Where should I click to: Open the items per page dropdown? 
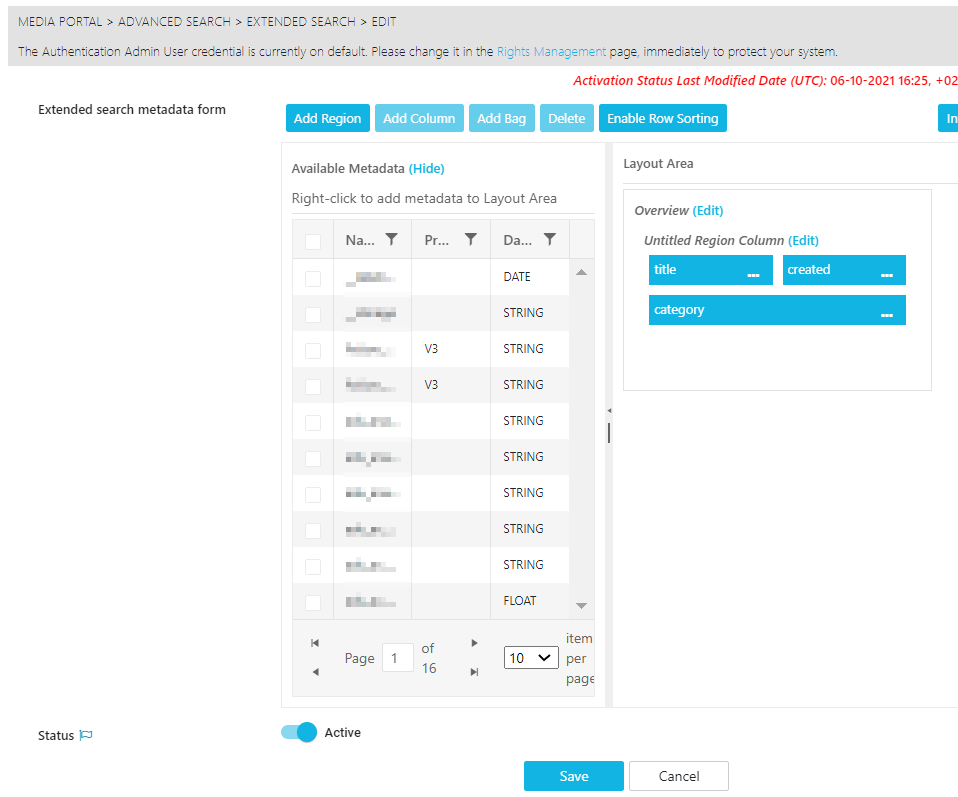pos(530,658)
